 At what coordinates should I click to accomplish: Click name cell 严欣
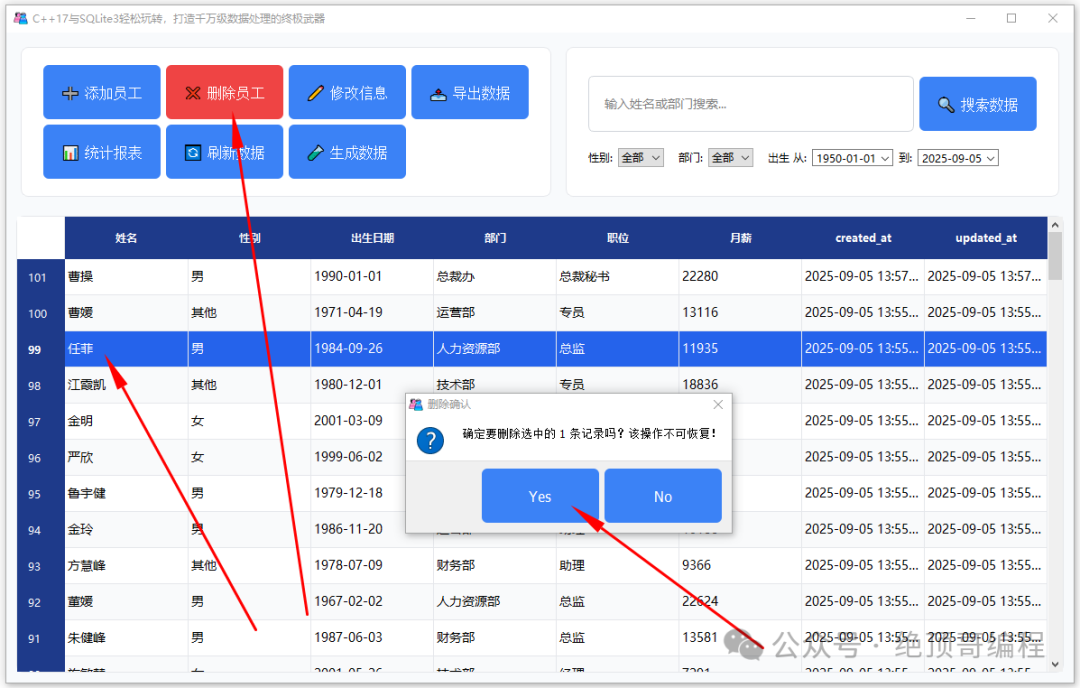(x=126, y=457)
